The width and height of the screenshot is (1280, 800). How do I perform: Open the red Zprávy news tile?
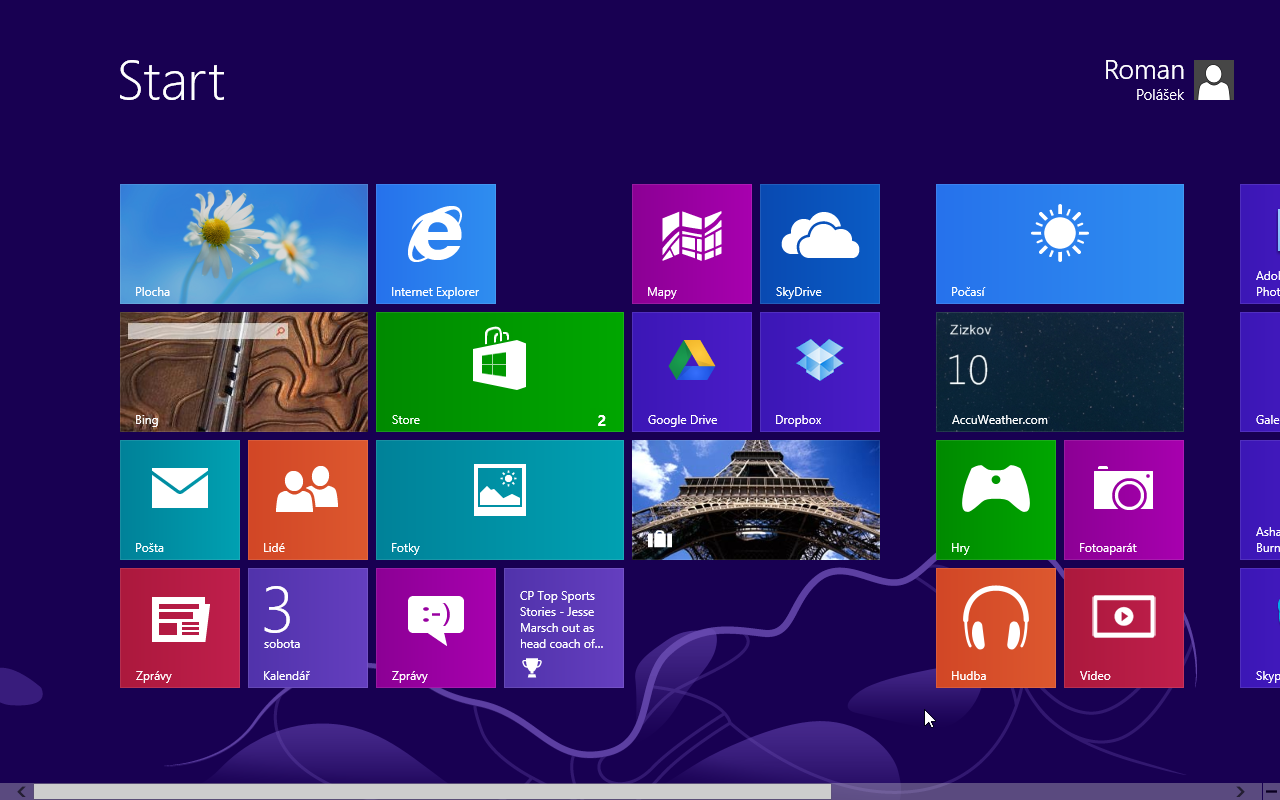point(180,628)
